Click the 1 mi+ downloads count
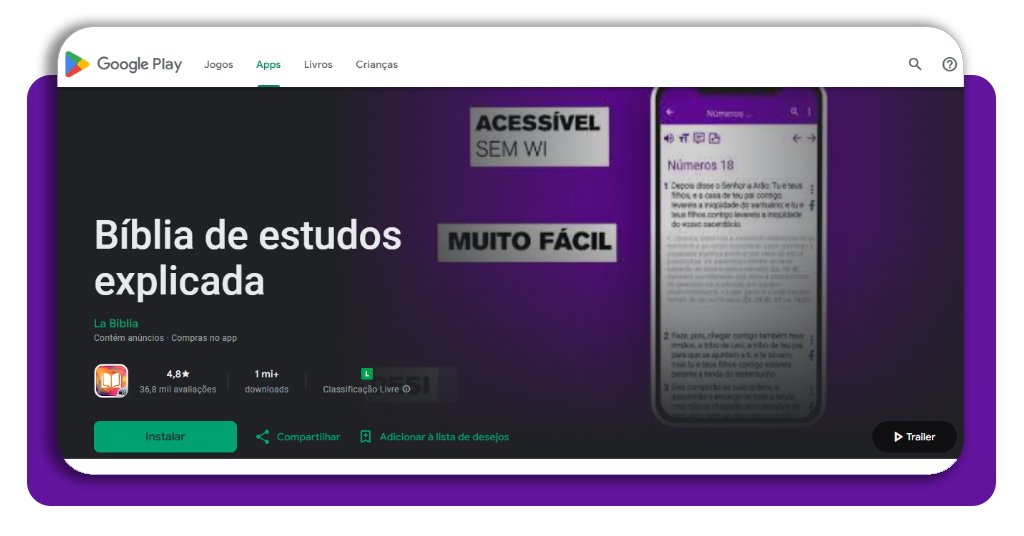 coord(266,374)
